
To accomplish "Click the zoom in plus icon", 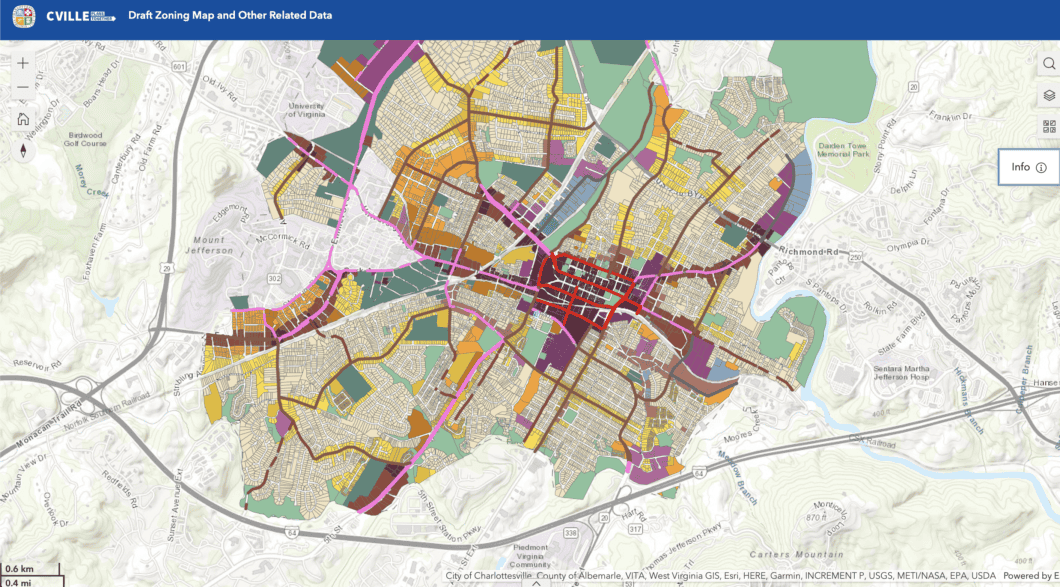I will (21, 62).
